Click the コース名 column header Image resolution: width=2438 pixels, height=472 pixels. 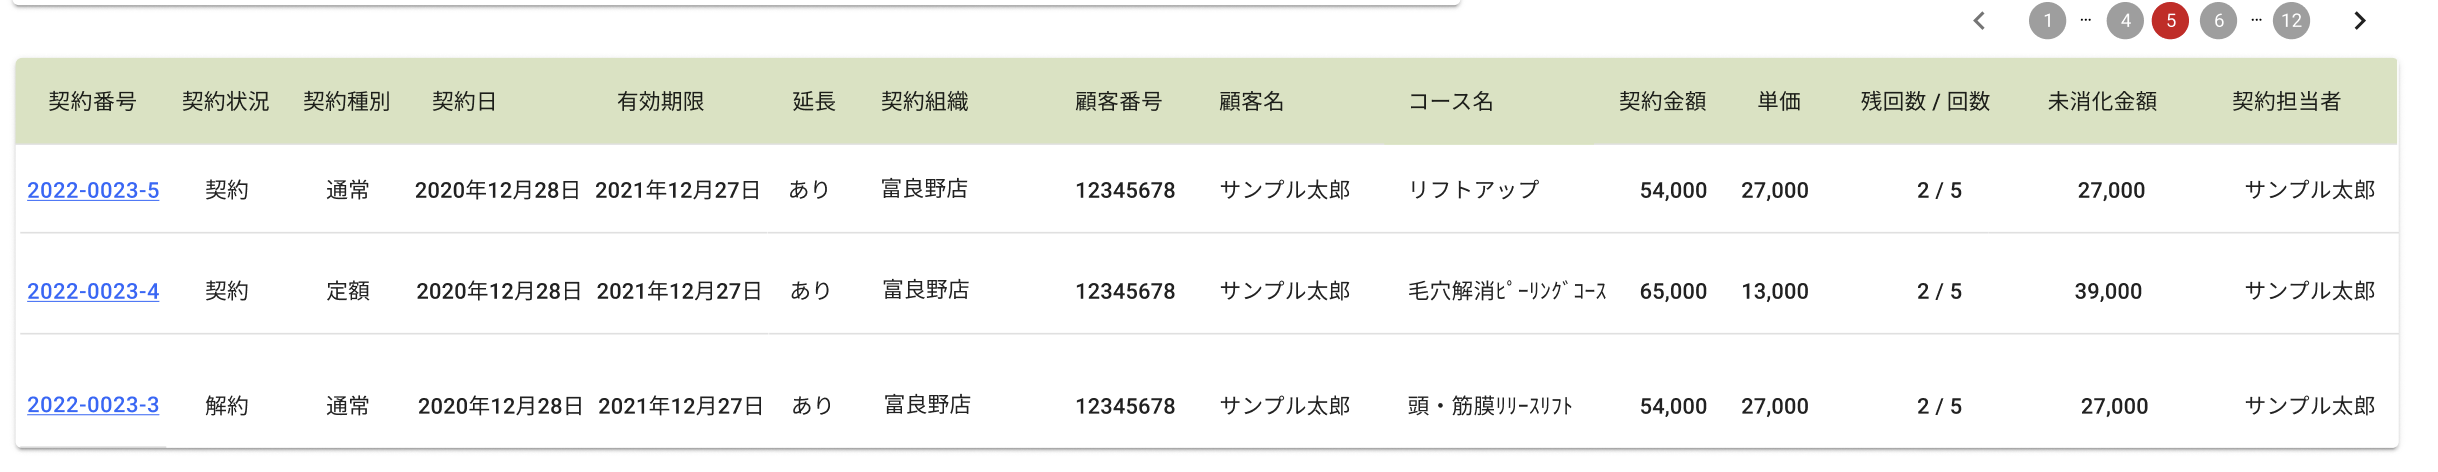pos(1450,102)
